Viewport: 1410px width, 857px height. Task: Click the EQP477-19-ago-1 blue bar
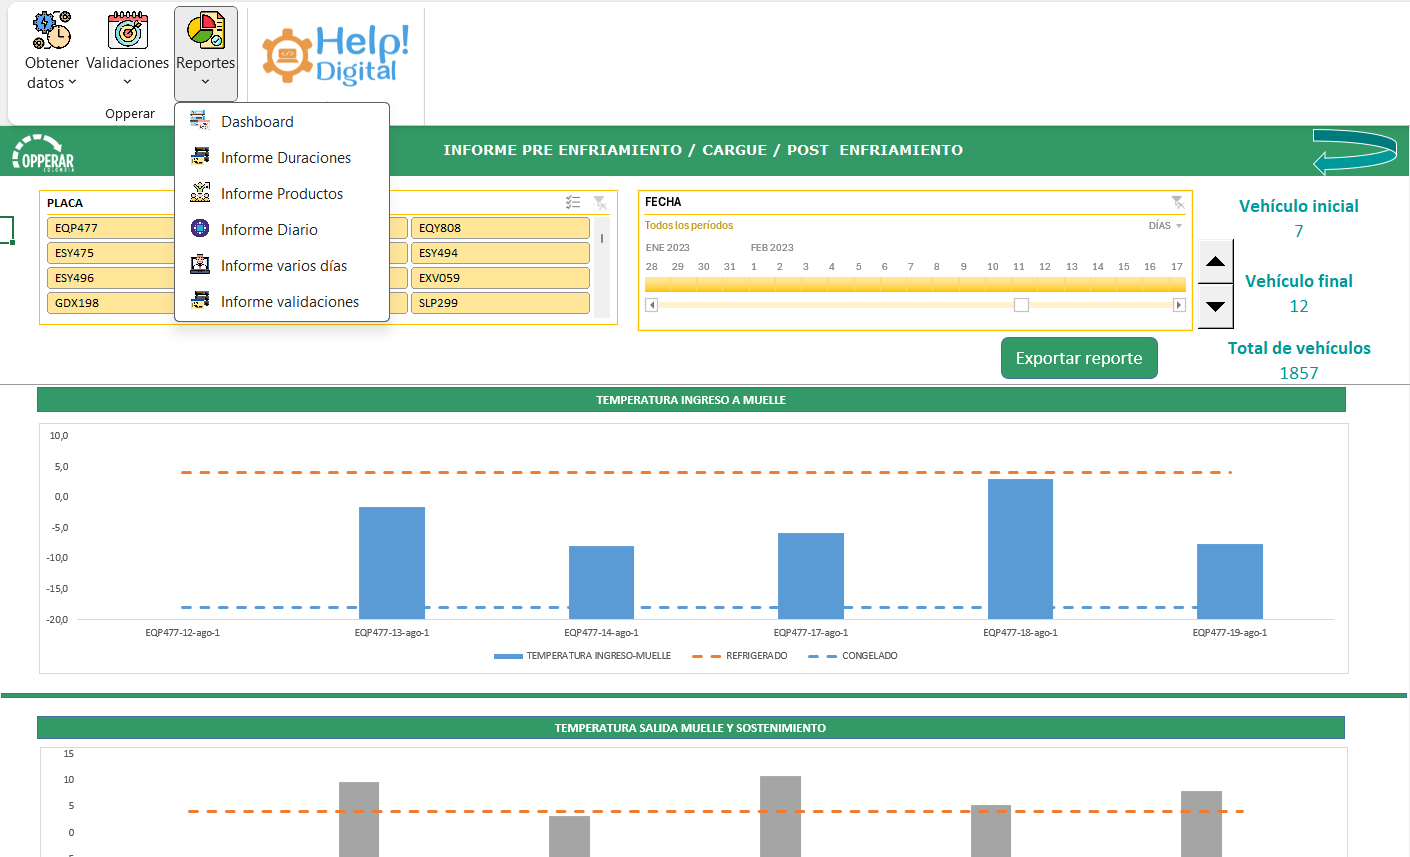coord(1230,581)
